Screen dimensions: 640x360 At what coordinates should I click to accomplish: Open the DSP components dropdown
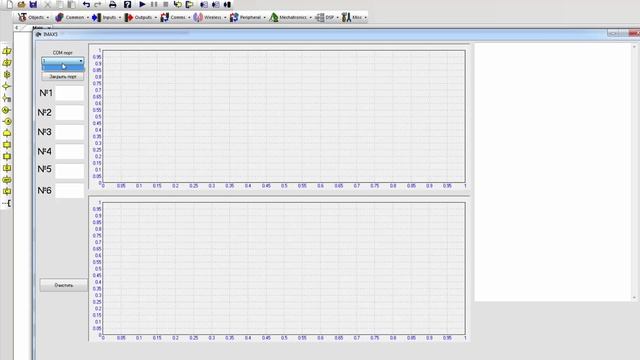[327, 17]
